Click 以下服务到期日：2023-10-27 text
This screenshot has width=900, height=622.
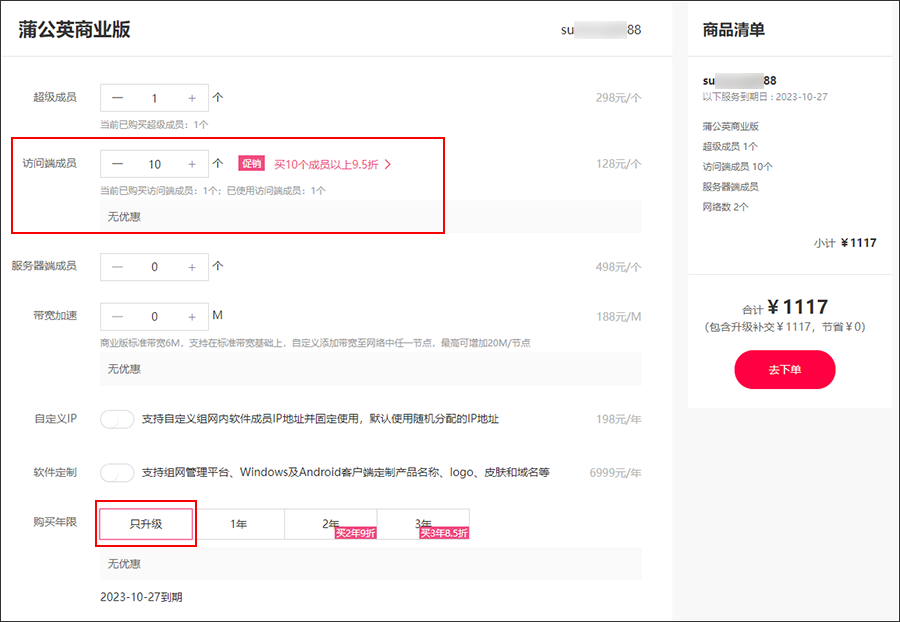(765, 97)
